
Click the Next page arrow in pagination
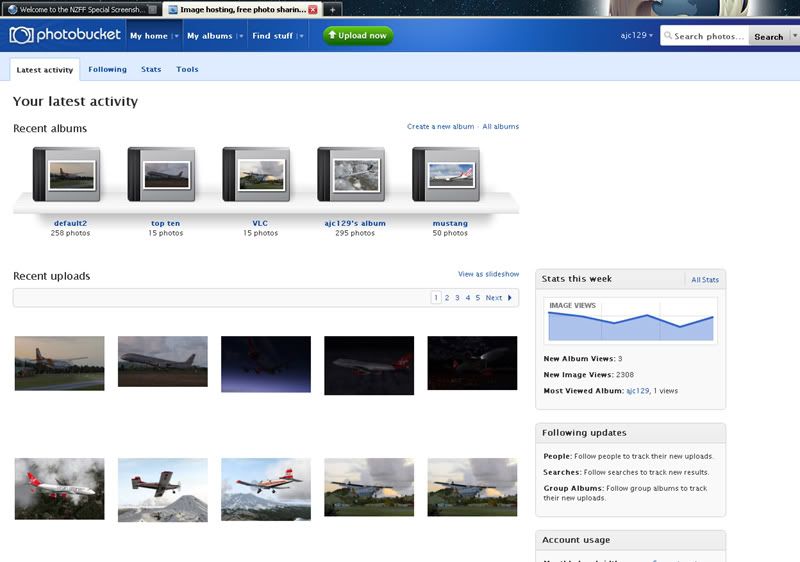pos(510,298)
